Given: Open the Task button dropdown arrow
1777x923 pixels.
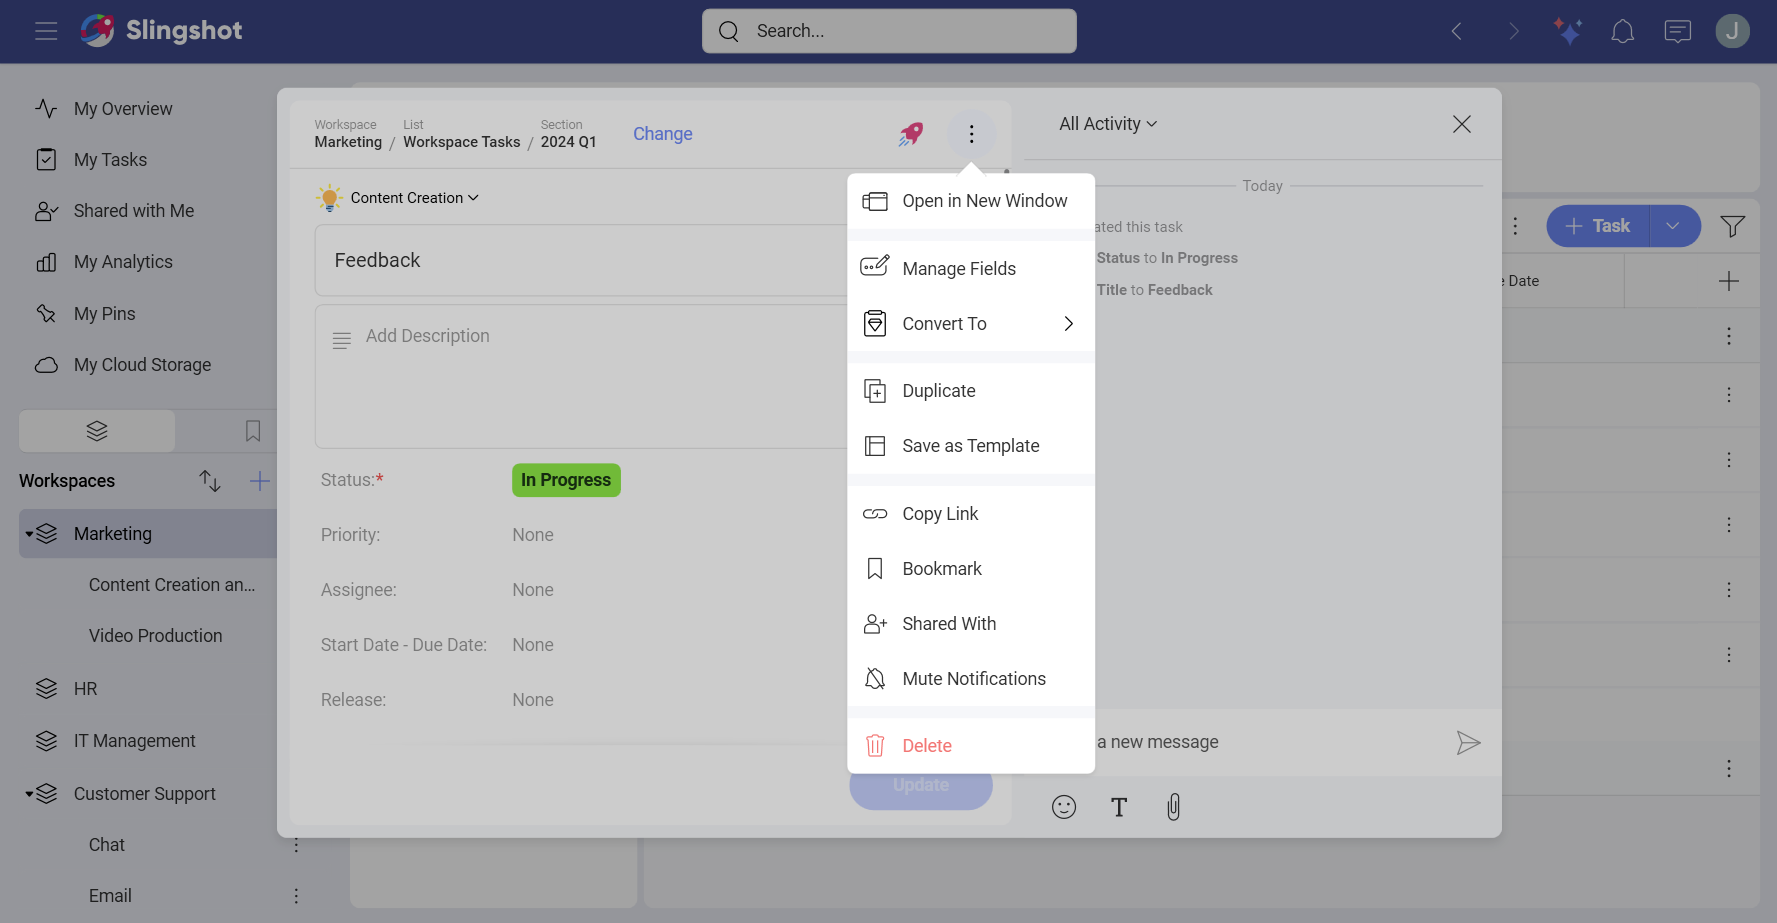Looking at the screenshot, I should (1673, 227).
